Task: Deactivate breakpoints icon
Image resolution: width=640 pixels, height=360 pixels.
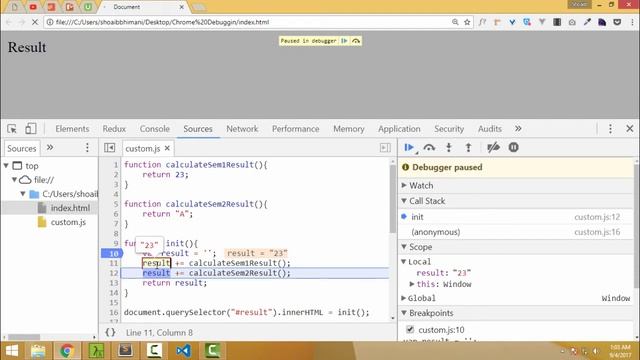Action: [x=493, y=147]
